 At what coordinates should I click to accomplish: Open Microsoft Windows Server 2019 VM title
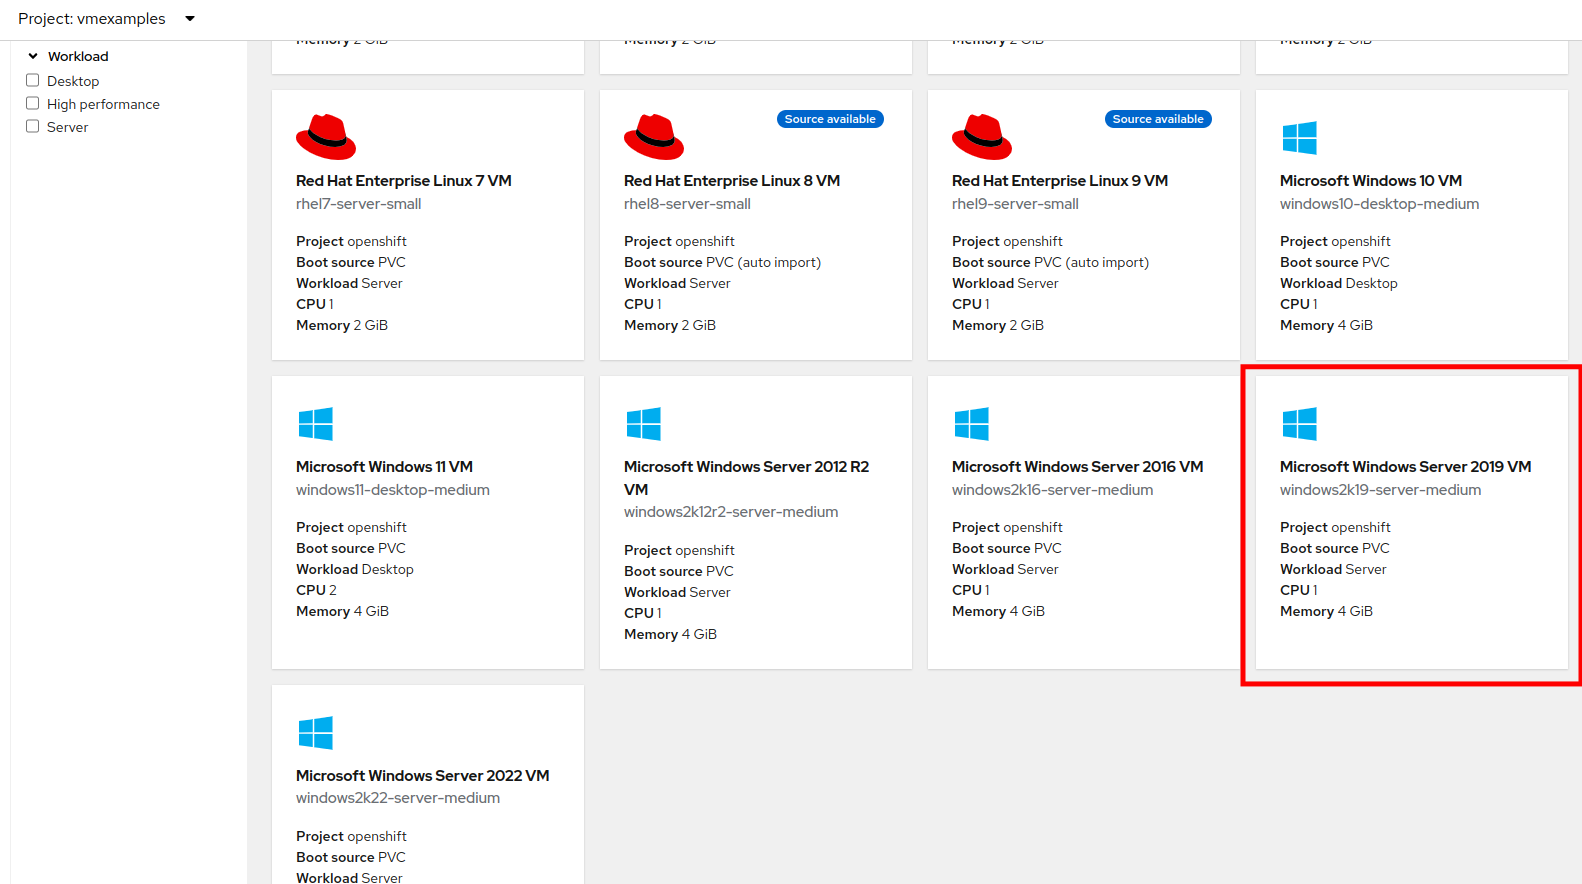point(1406,467)
